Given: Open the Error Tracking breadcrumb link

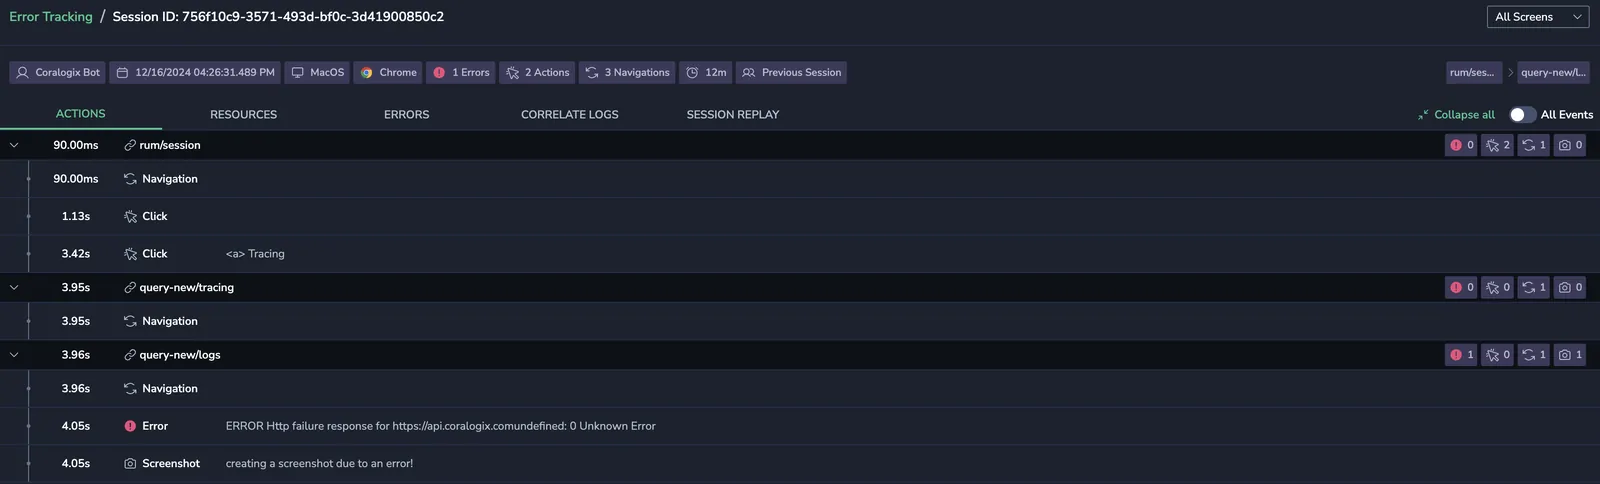Looking at the screenshot, I should 51,17.
